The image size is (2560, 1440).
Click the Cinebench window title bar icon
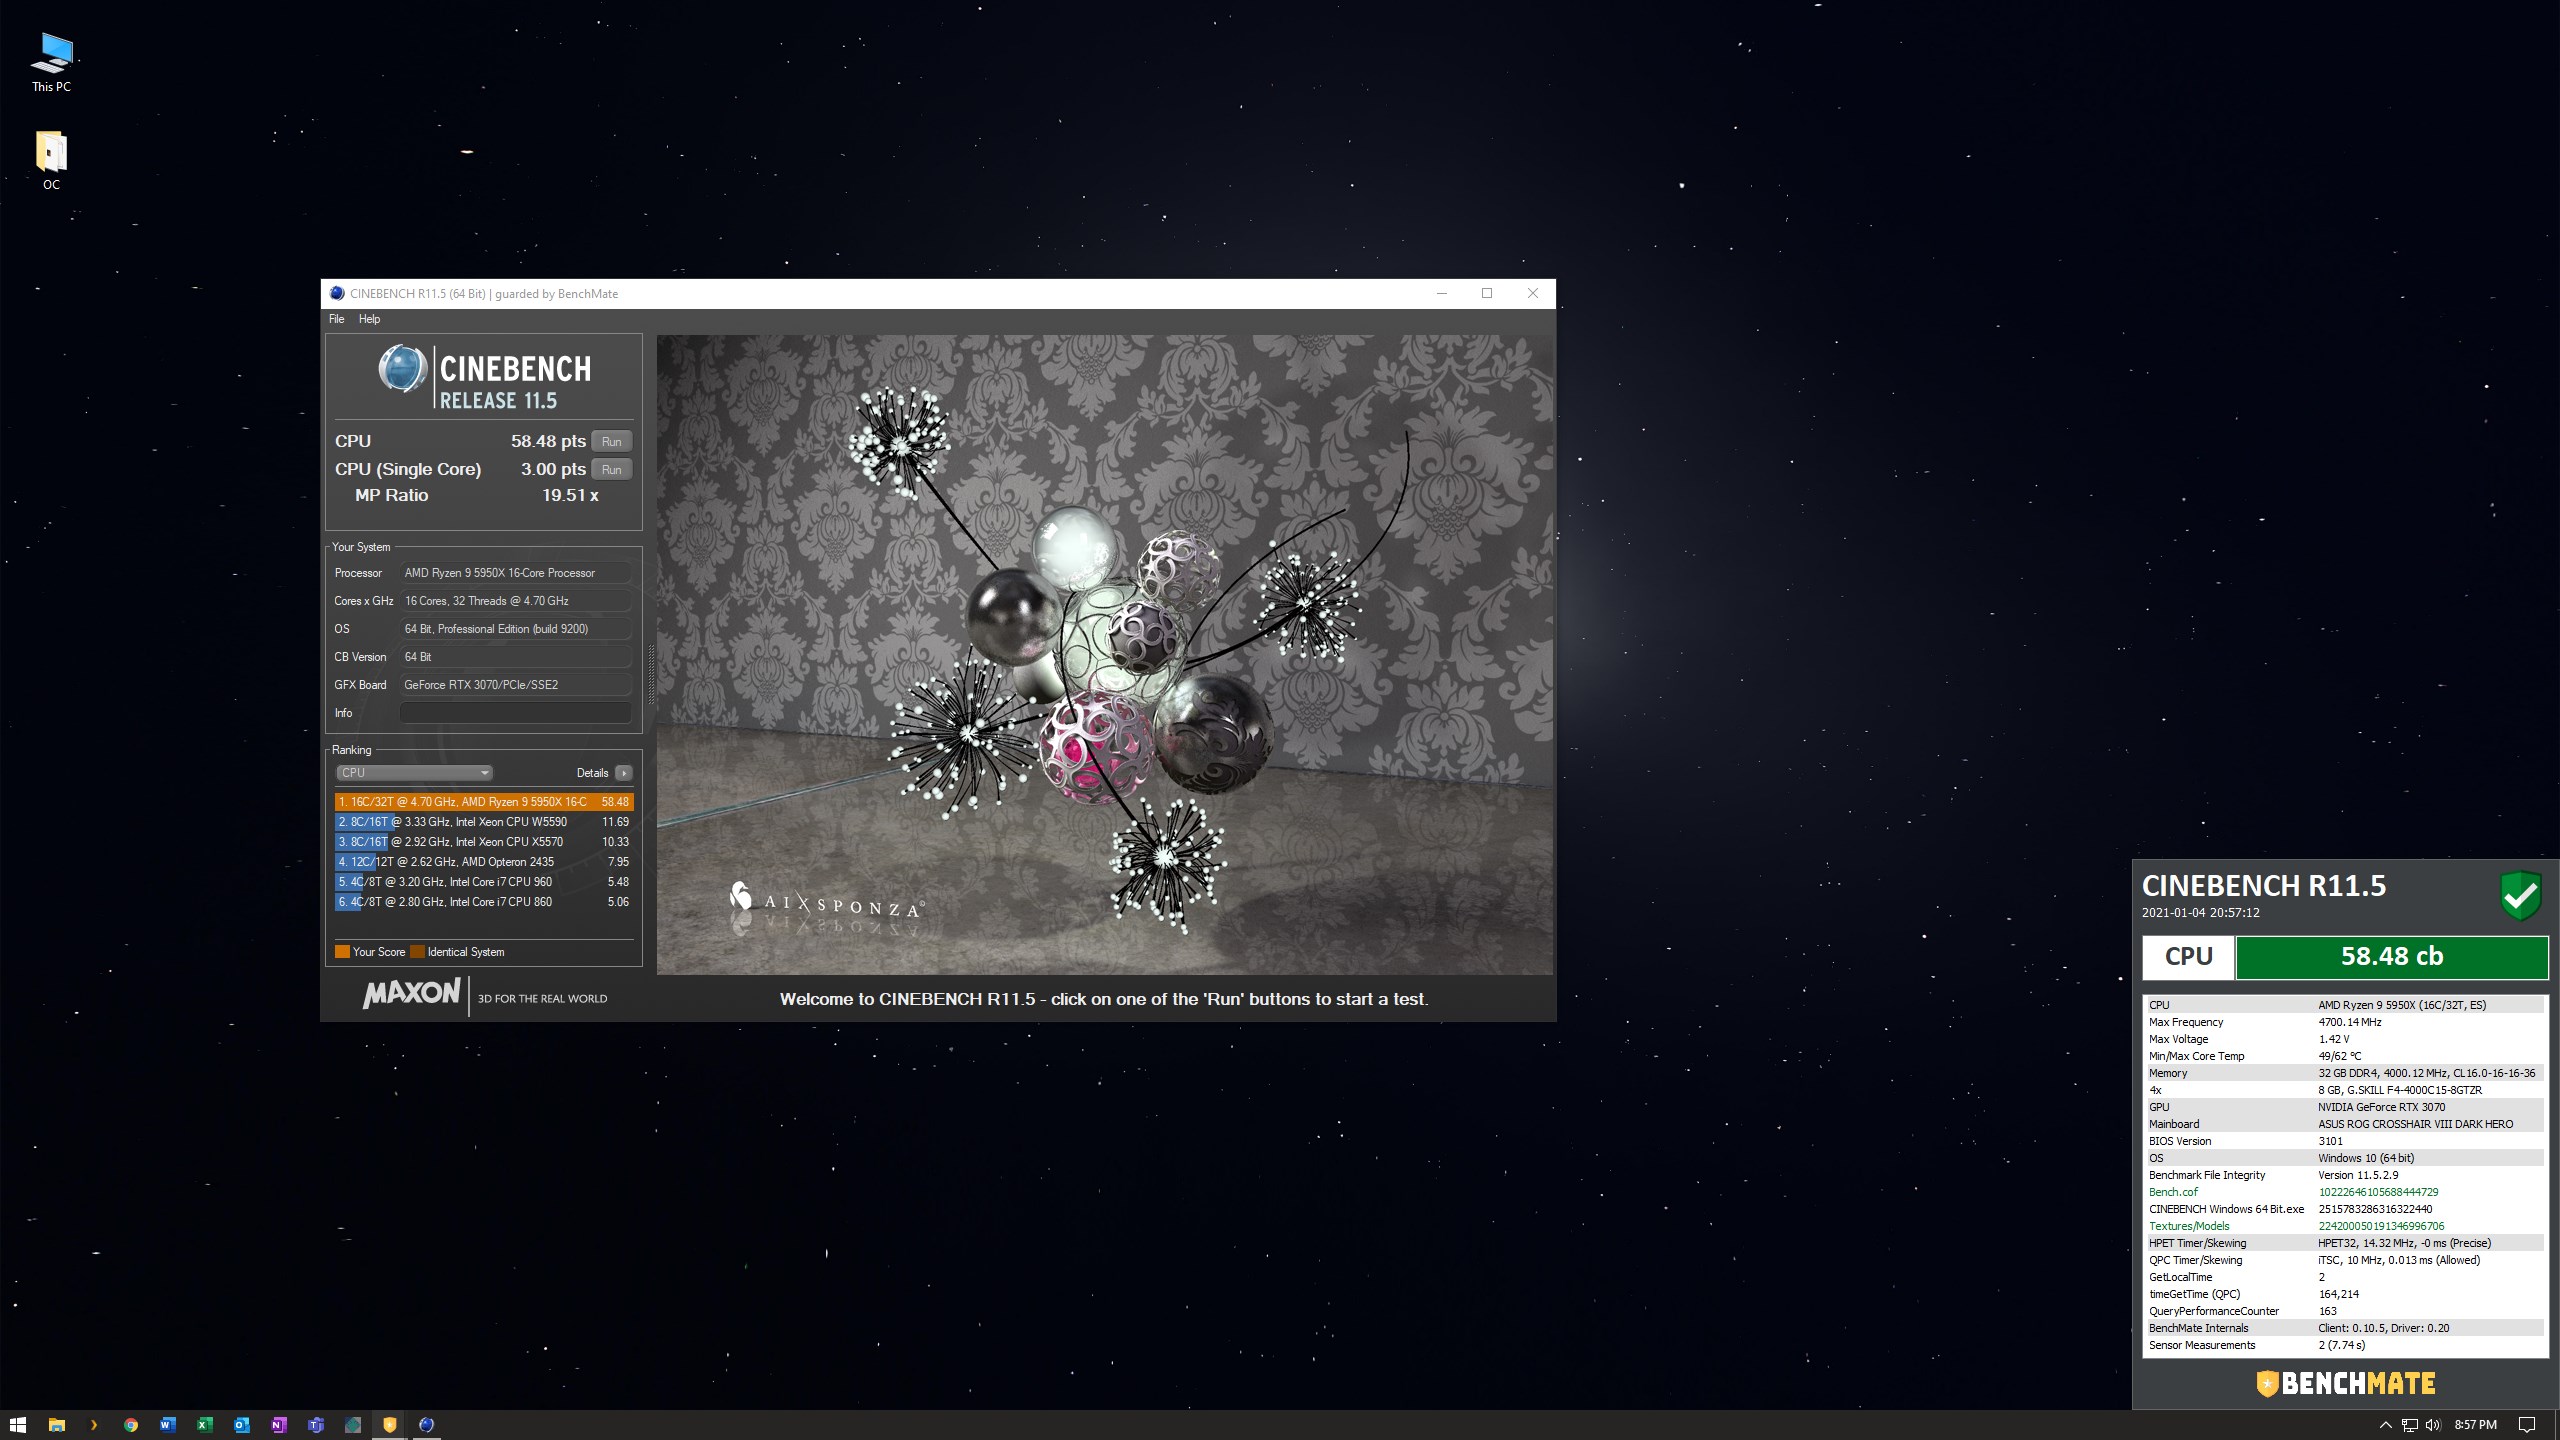pos(337,293)
